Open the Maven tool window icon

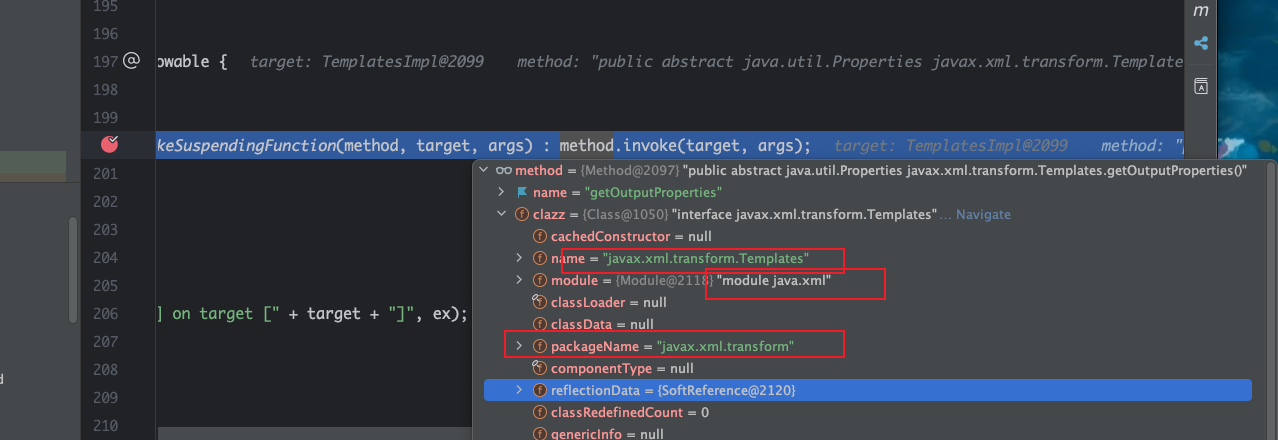[1201, 10]
